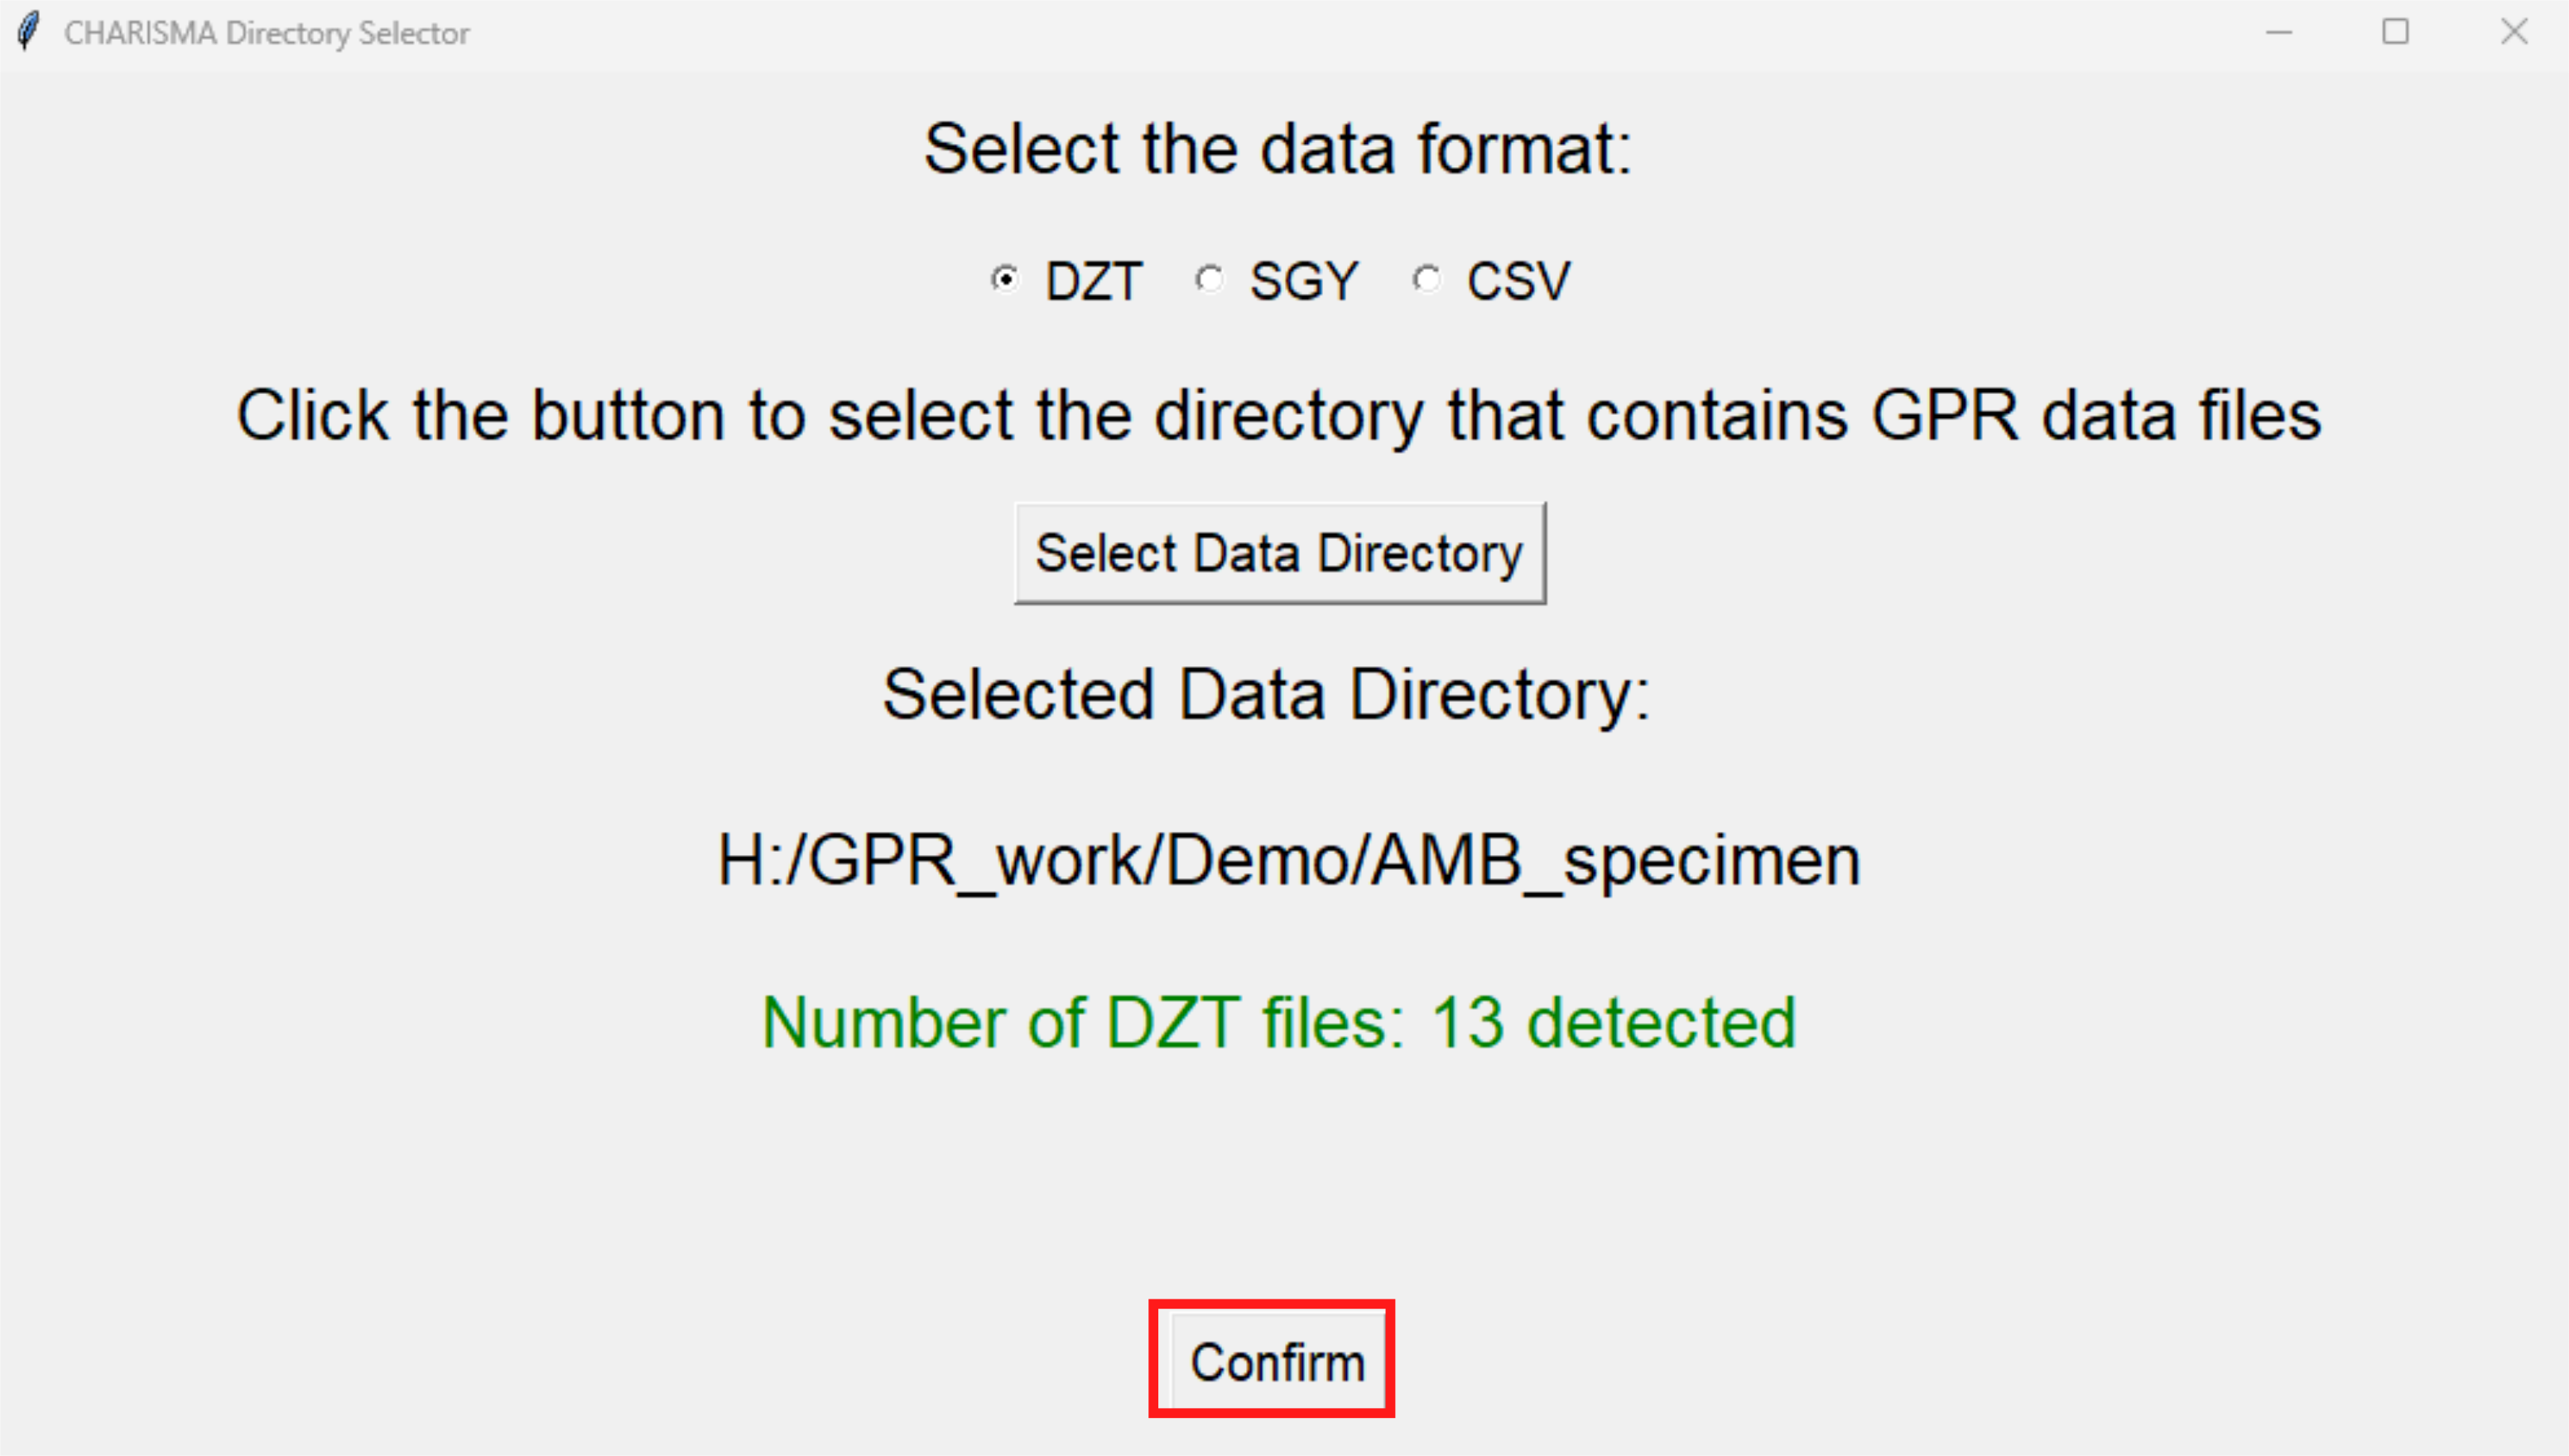Click the 'Select the data format:' heading
Image resolution: width=2569 pixels, height=1456 pixels.
[1278, 149]
